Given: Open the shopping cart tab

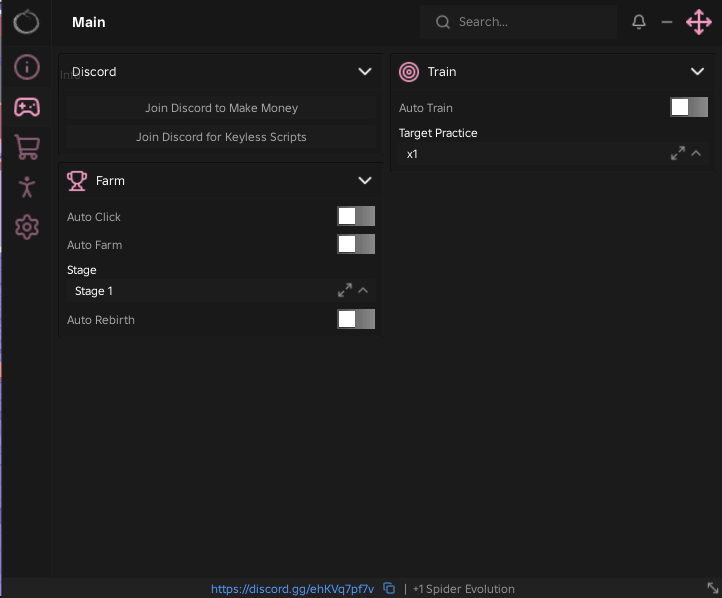Looking at the screenshot, I should point(27,147).
